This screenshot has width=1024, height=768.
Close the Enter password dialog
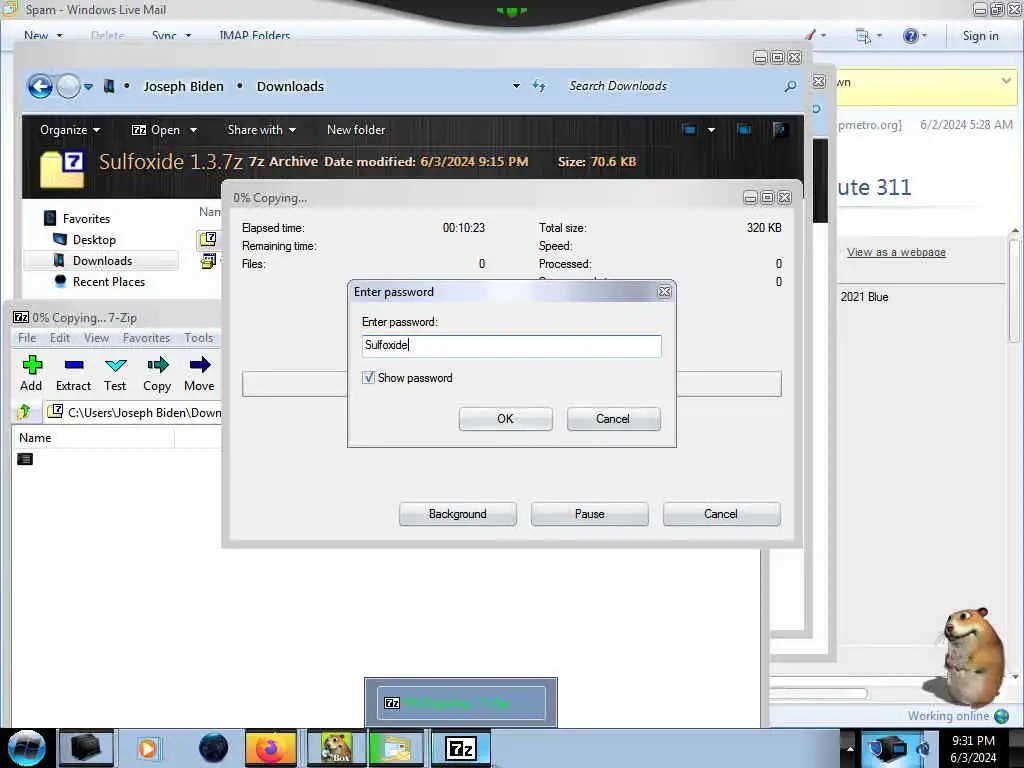(664, 291)
